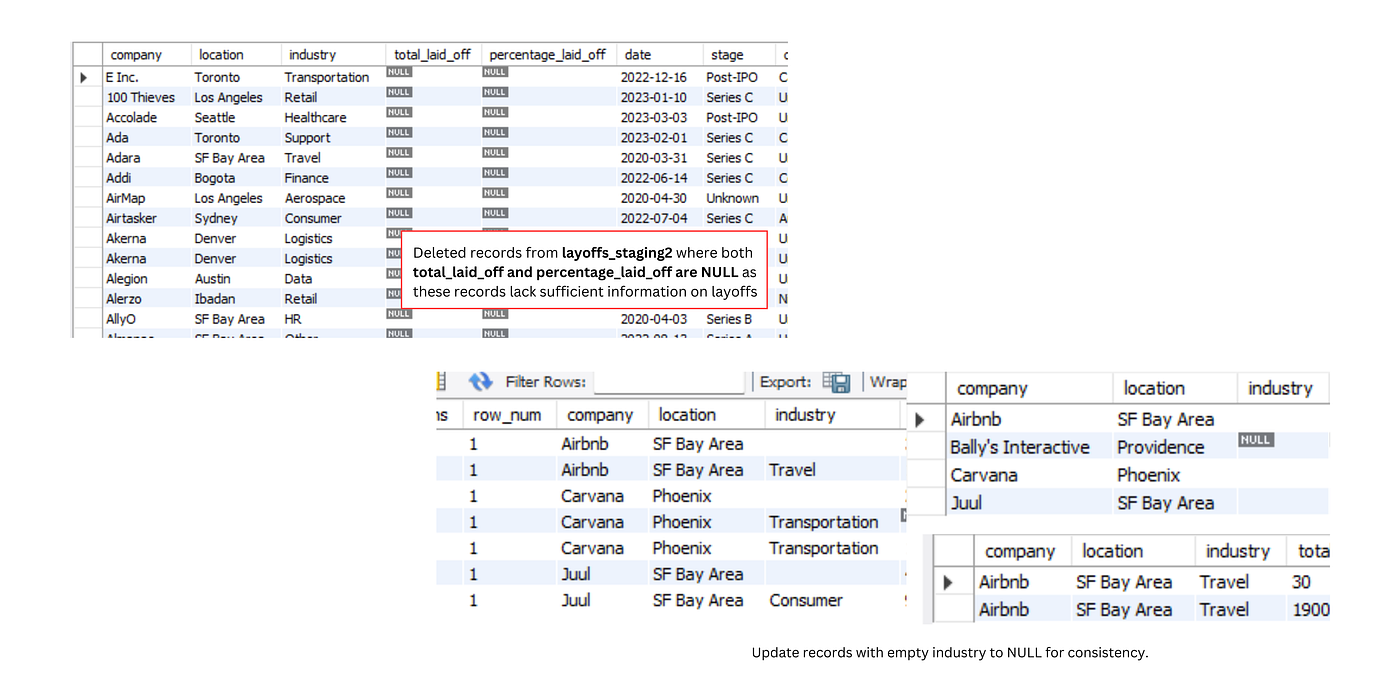Click the 2022-12-16 date cell
Viewport: 1400px width, 700px height.
coord(654,77)
